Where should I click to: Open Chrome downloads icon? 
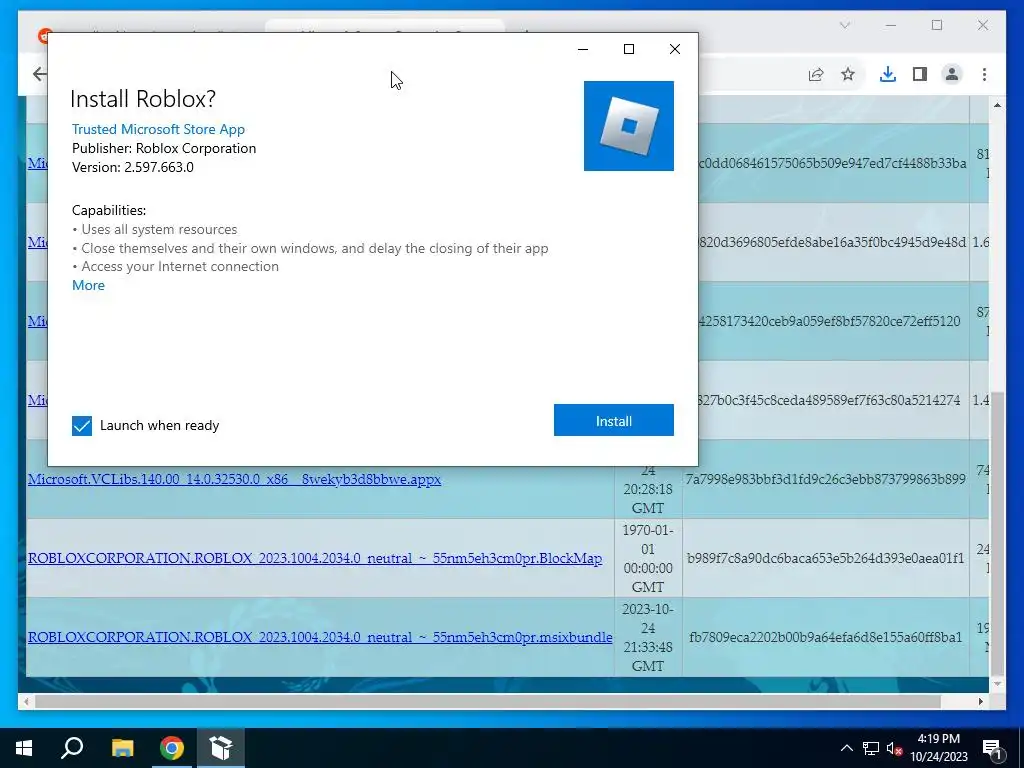tap(888, 74)
